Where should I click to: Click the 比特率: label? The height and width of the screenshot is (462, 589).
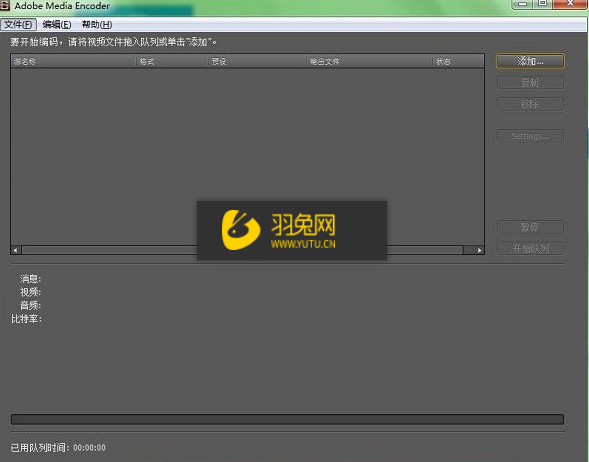coord(26,319)
